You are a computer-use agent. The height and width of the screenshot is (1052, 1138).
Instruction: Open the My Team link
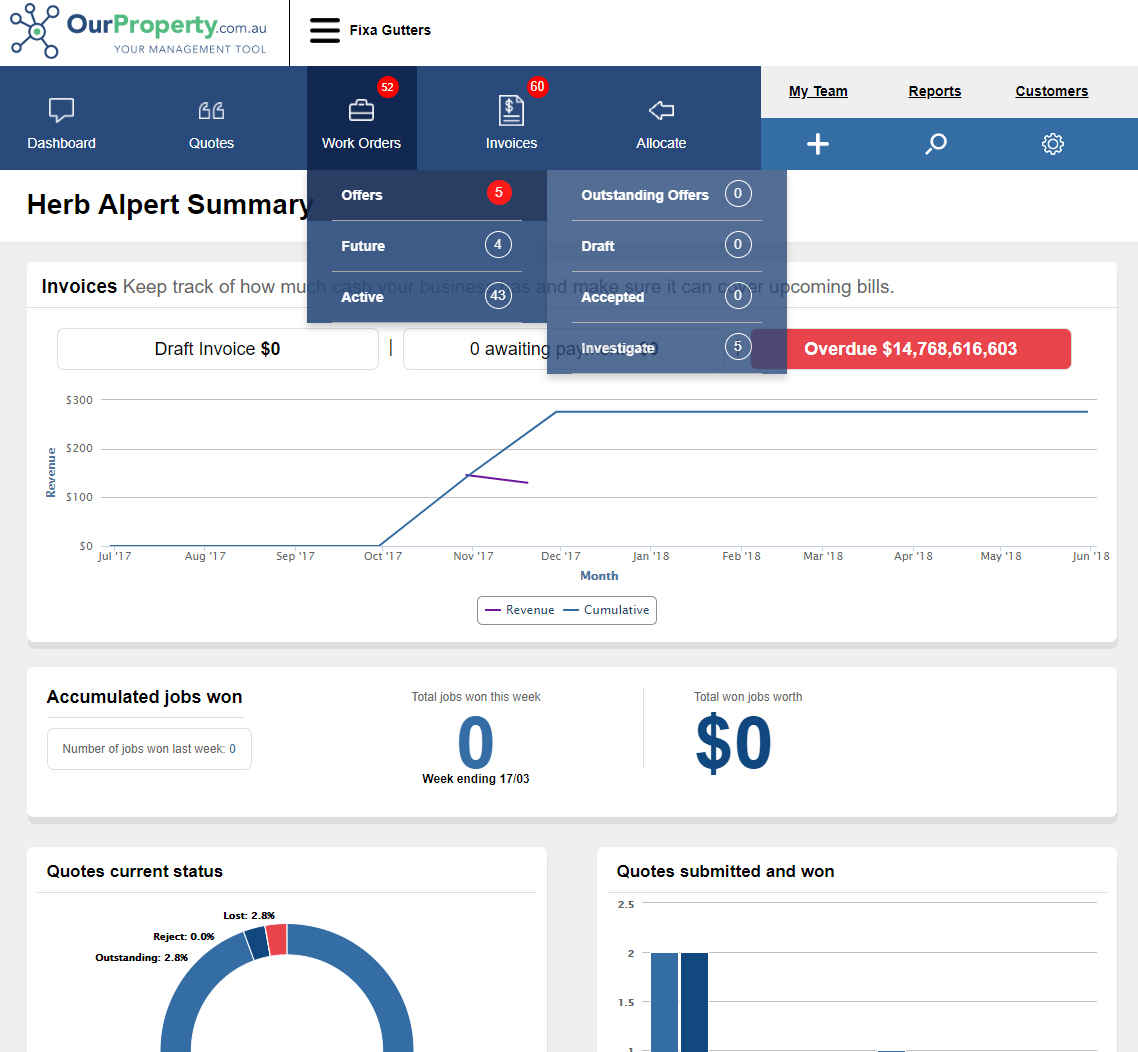tap(818, 91)
